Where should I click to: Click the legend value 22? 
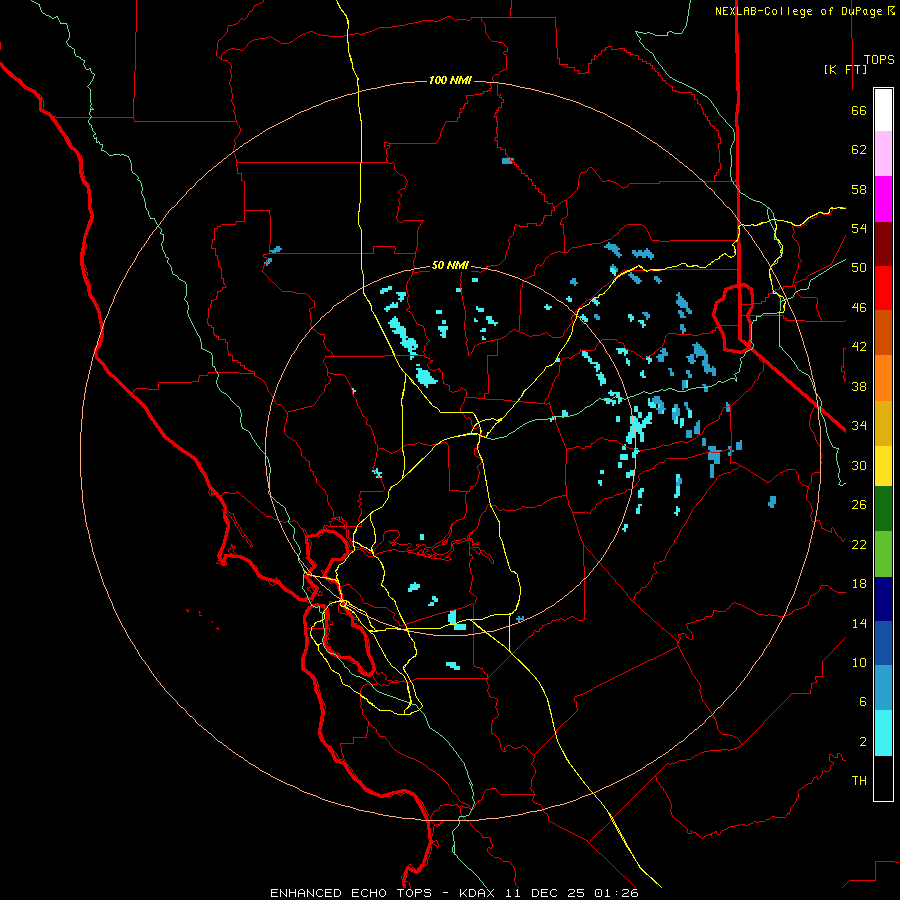click(859, 544)
